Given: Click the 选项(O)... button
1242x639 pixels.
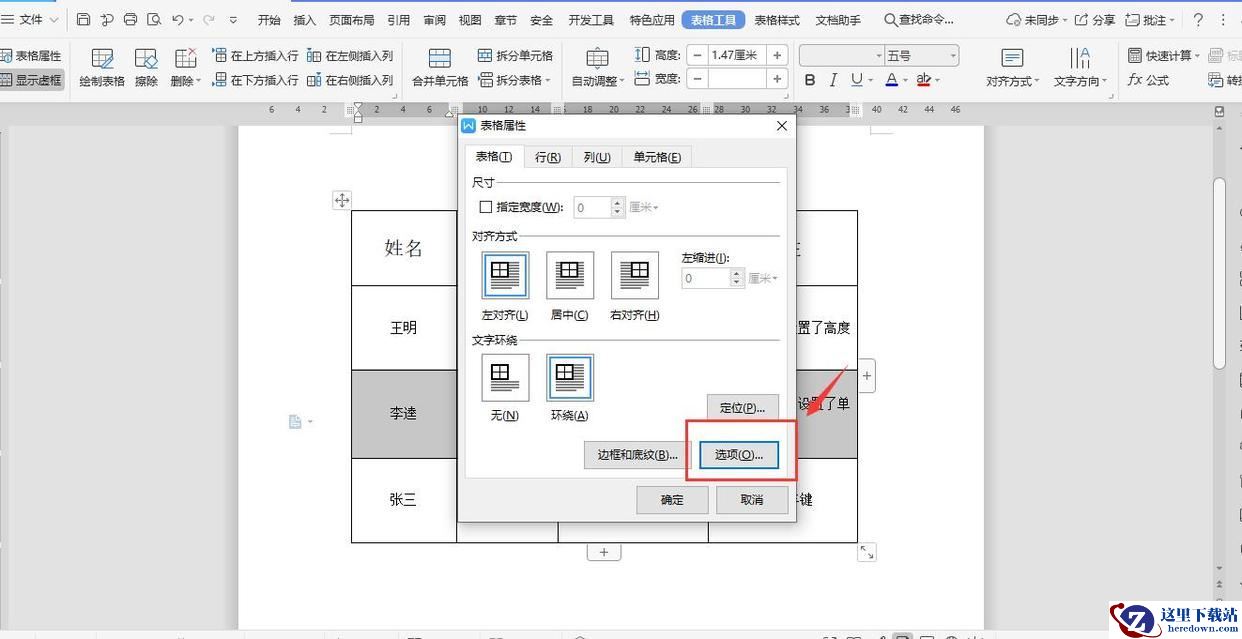Looking at the screenshot, I should pyautogui.click(x=739, y=454).
